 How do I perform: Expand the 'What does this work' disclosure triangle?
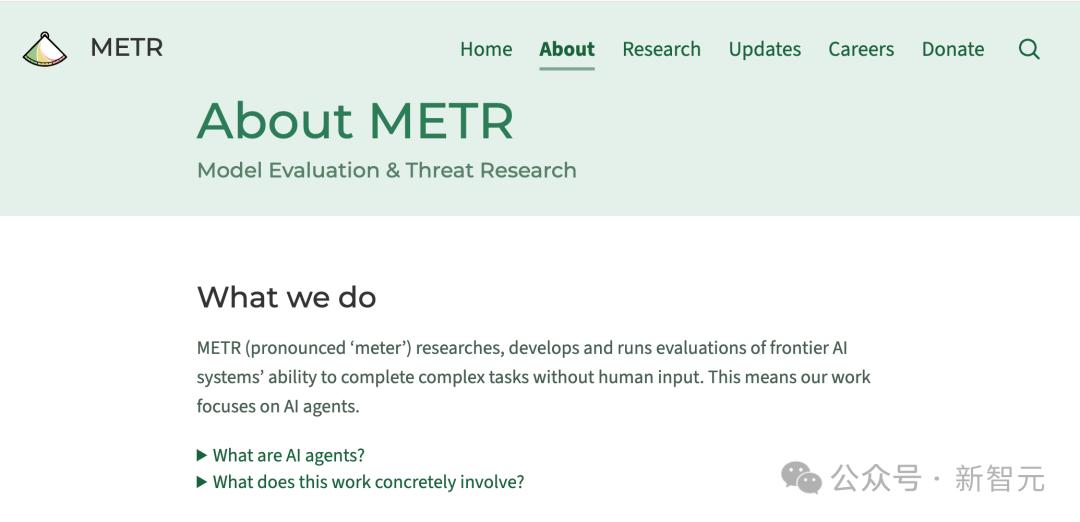click(x=202, y=482)
